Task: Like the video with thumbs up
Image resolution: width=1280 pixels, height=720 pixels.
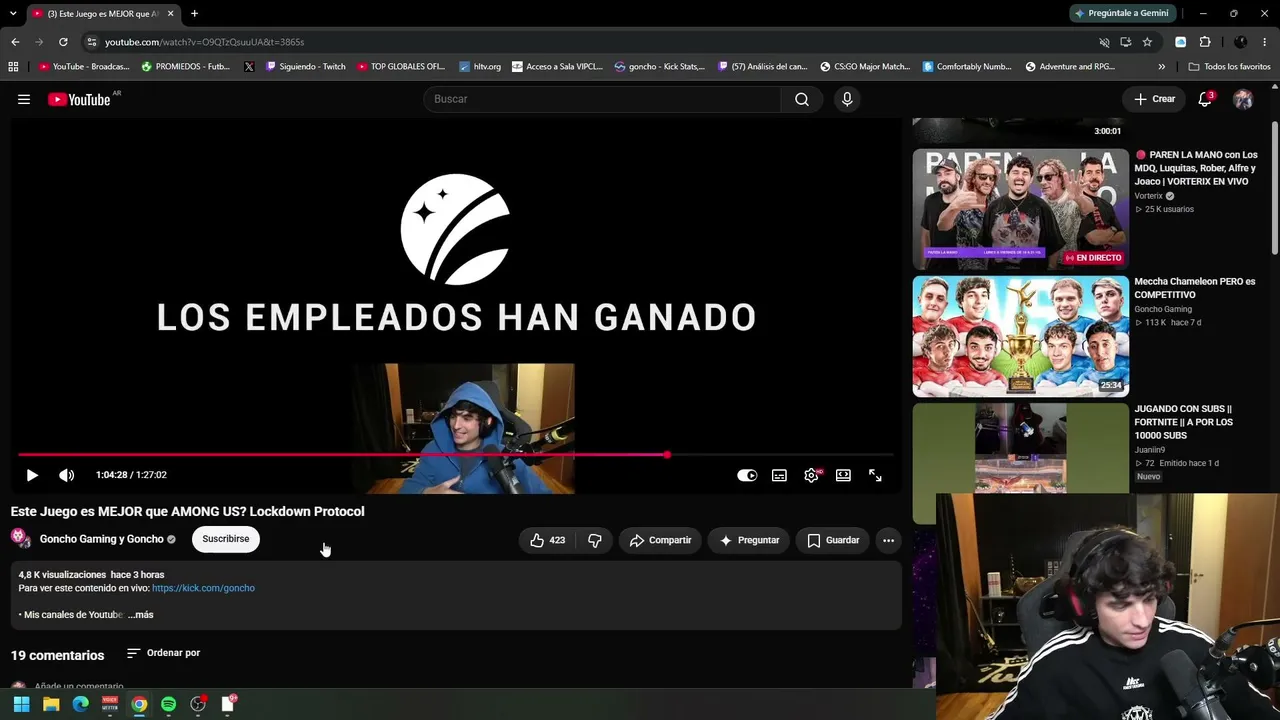Action: pyautogui.click(x=547, y=540)
